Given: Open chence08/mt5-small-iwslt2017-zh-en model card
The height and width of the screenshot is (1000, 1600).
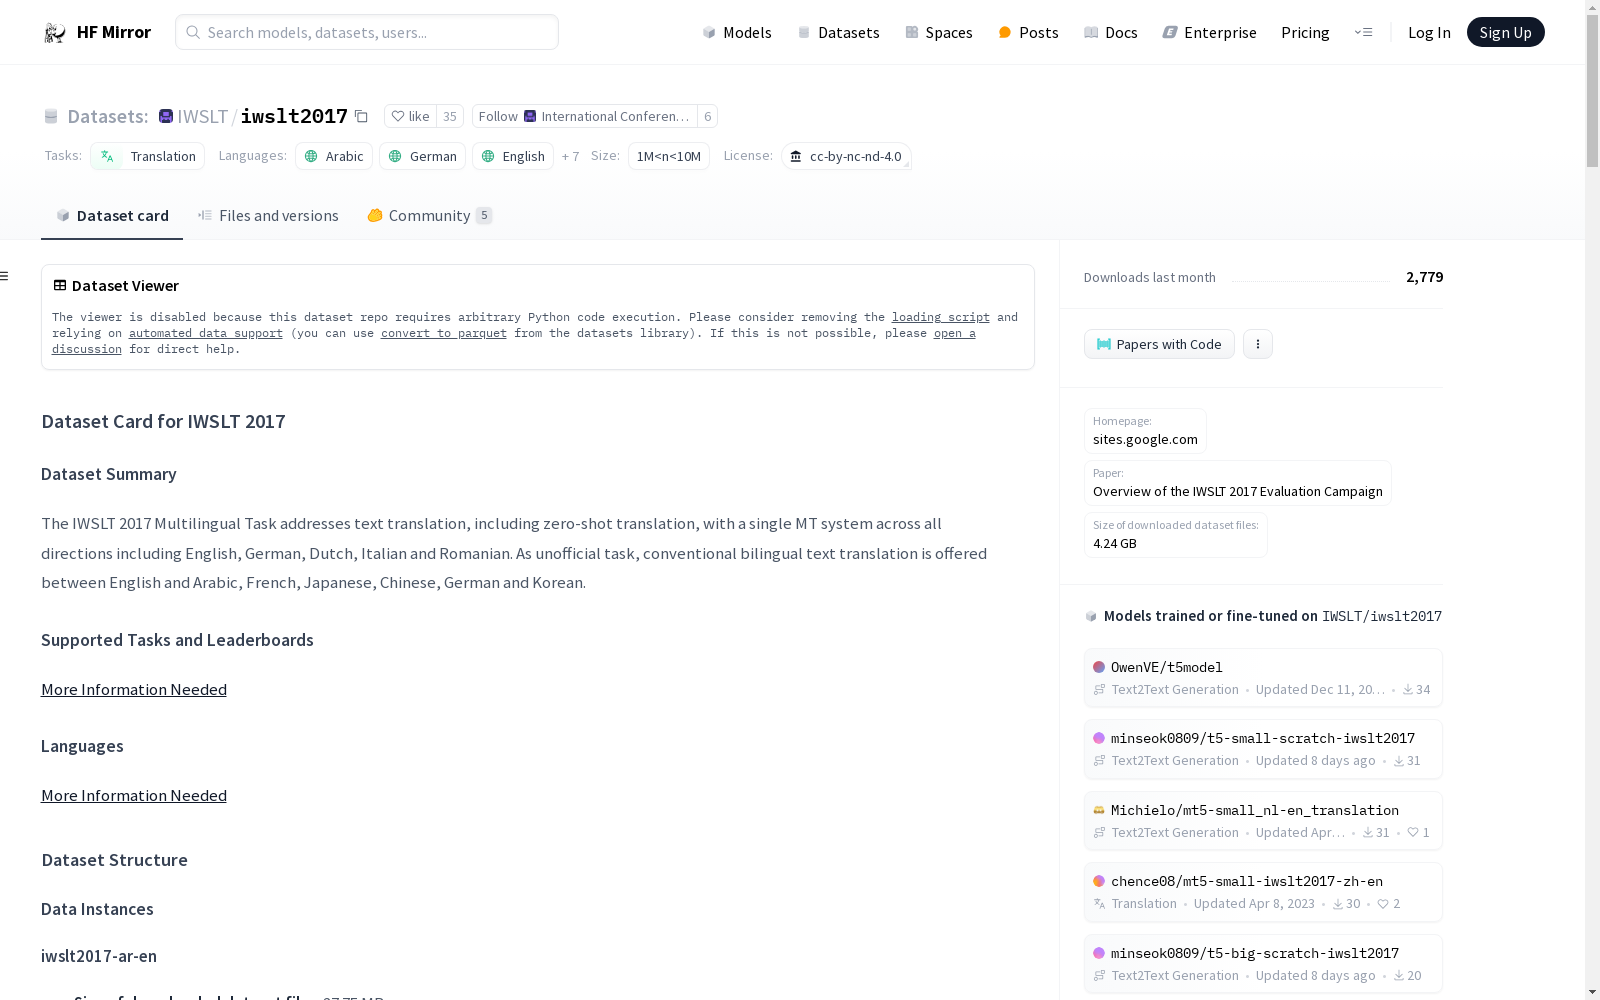Looking at the screenshot, I should click(1263, 892).
